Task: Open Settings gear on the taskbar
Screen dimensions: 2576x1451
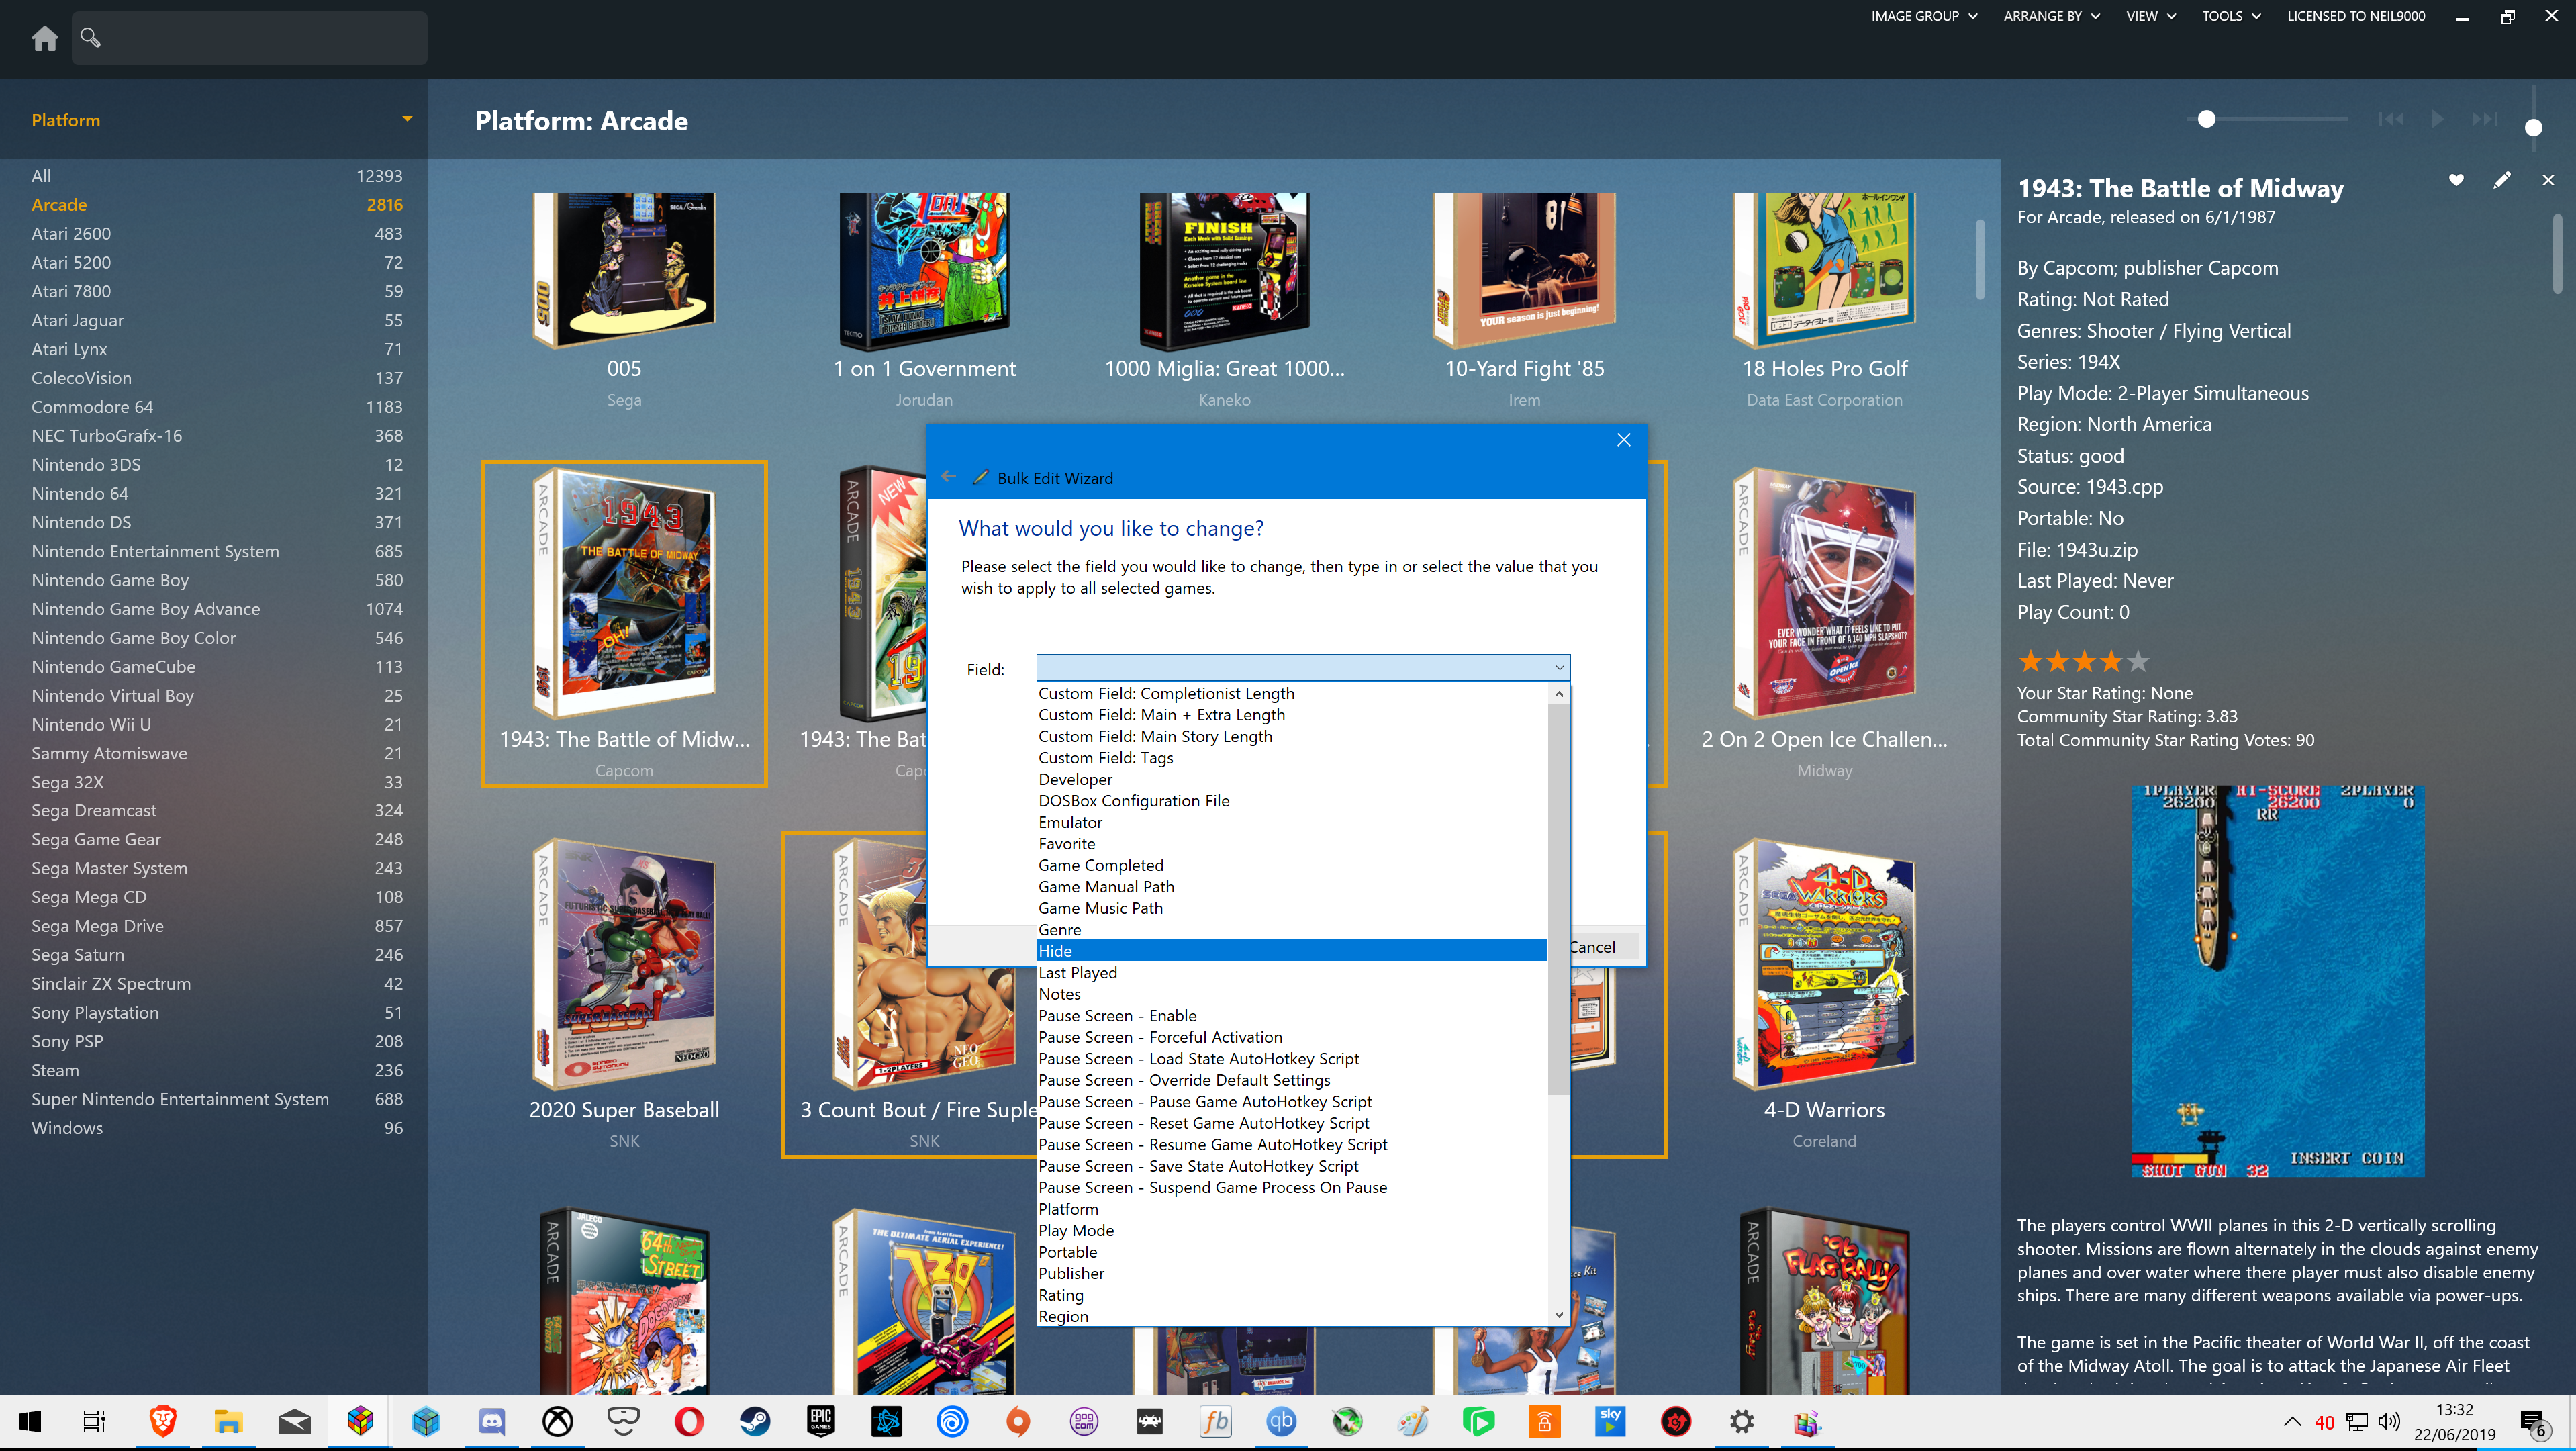Action: [x=1742, y=1422]
